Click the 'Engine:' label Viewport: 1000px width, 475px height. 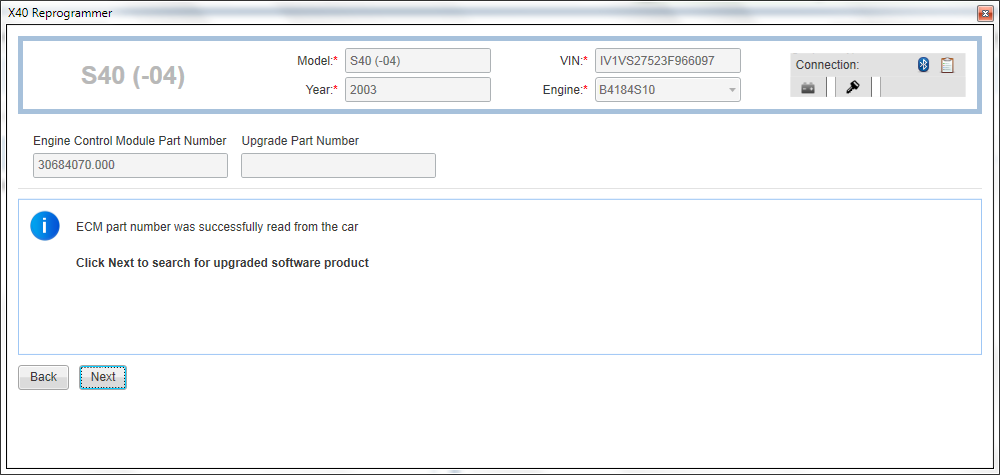tap(564, 90)
